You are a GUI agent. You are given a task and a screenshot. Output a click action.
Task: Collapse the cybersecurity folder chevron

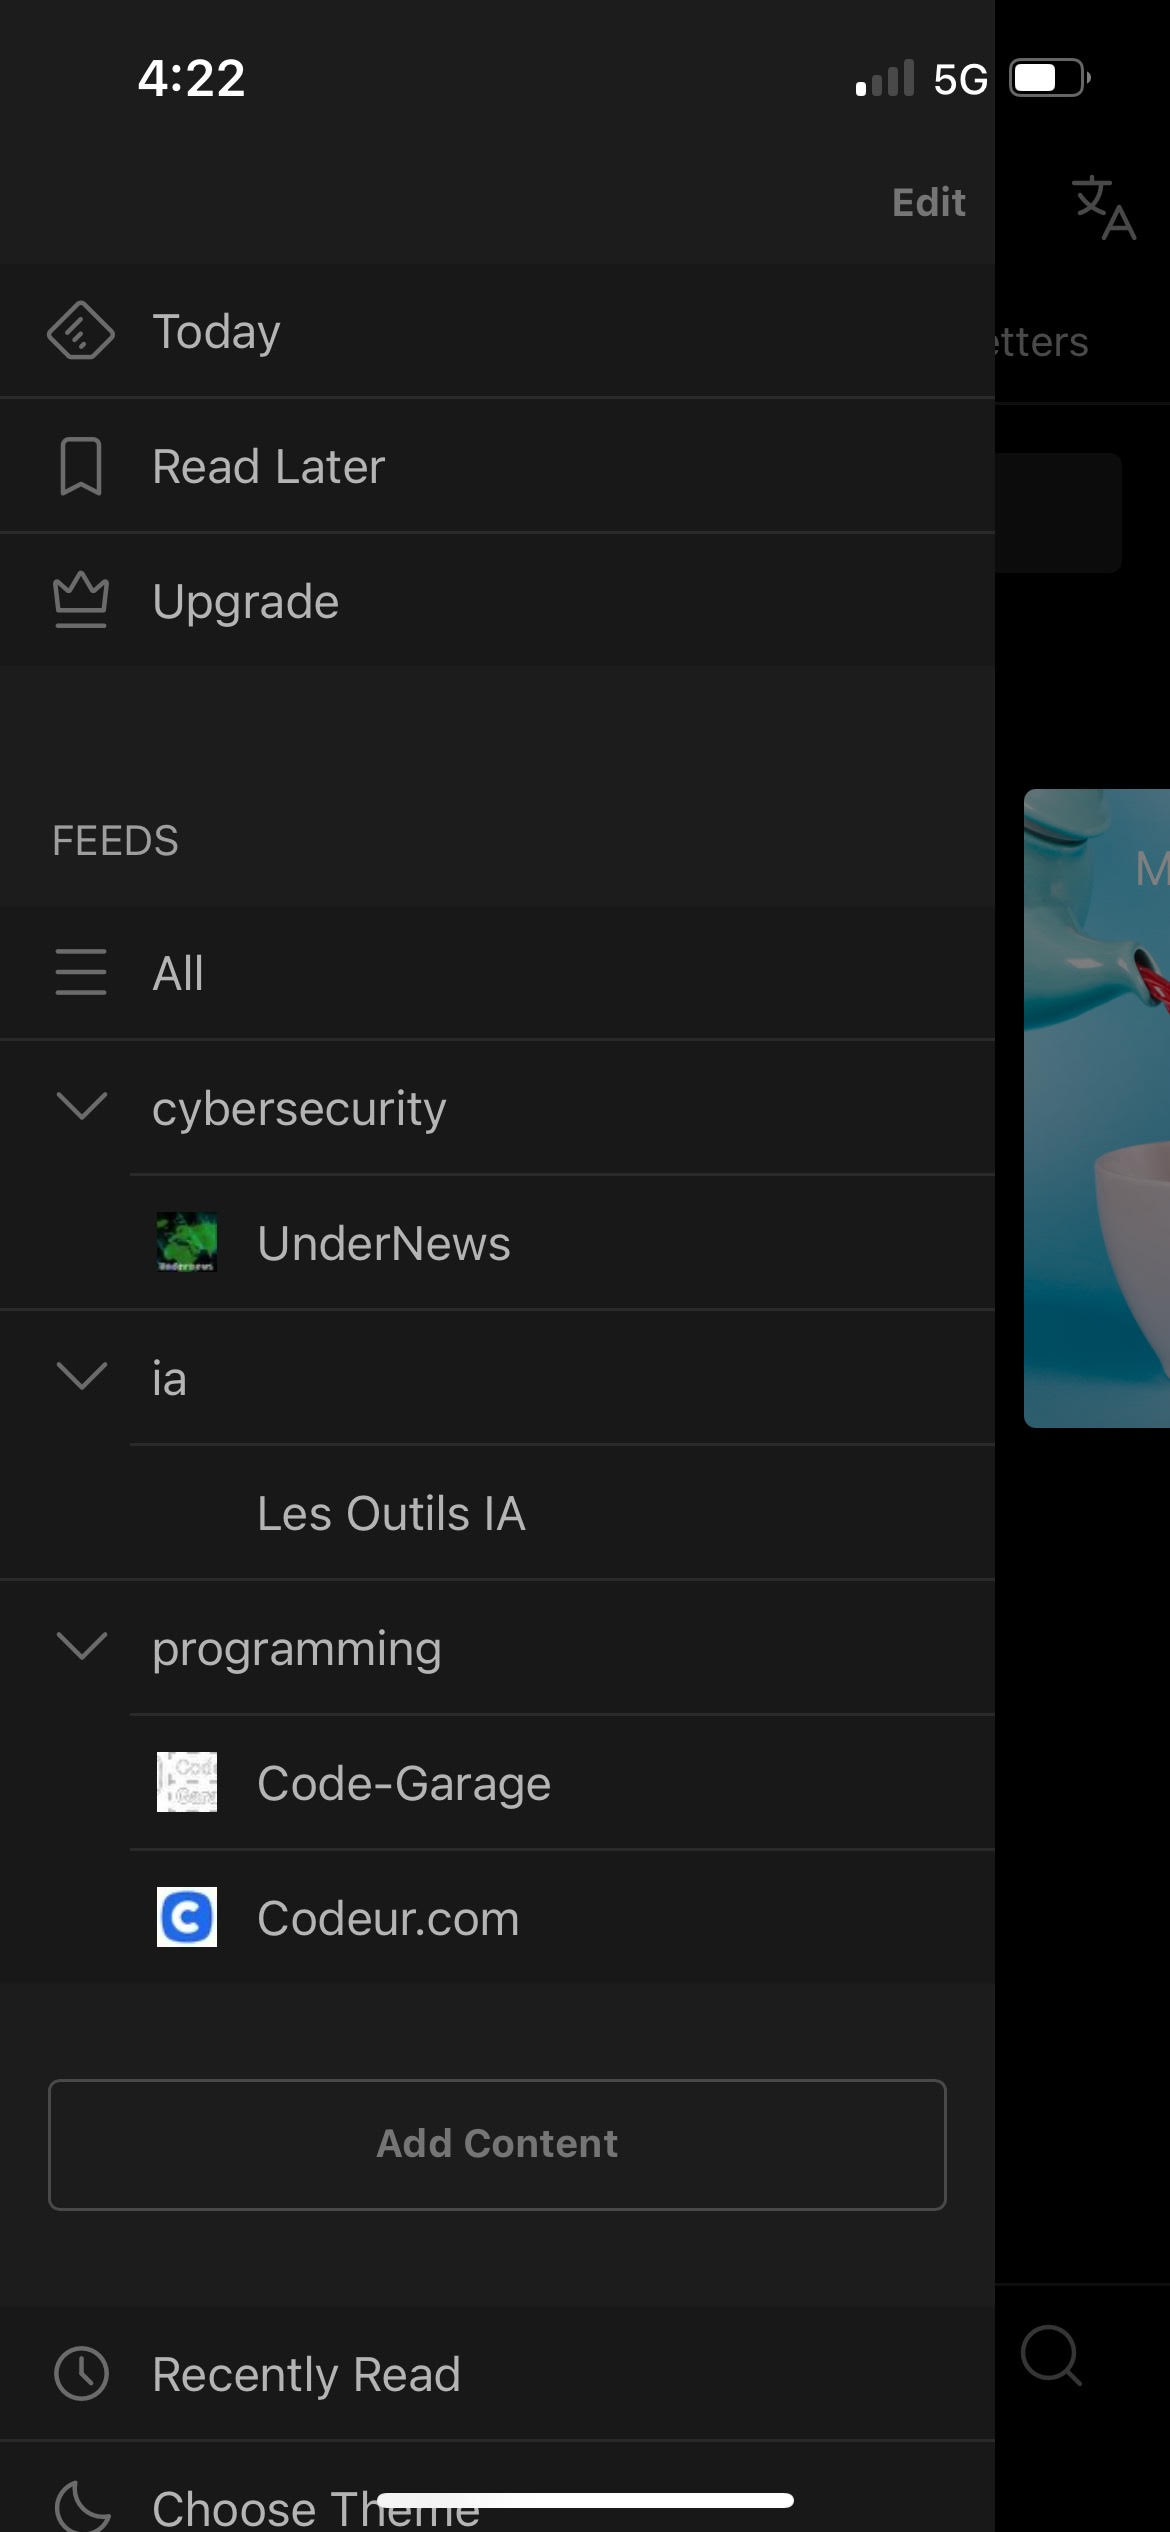[x=82, y=1106]
